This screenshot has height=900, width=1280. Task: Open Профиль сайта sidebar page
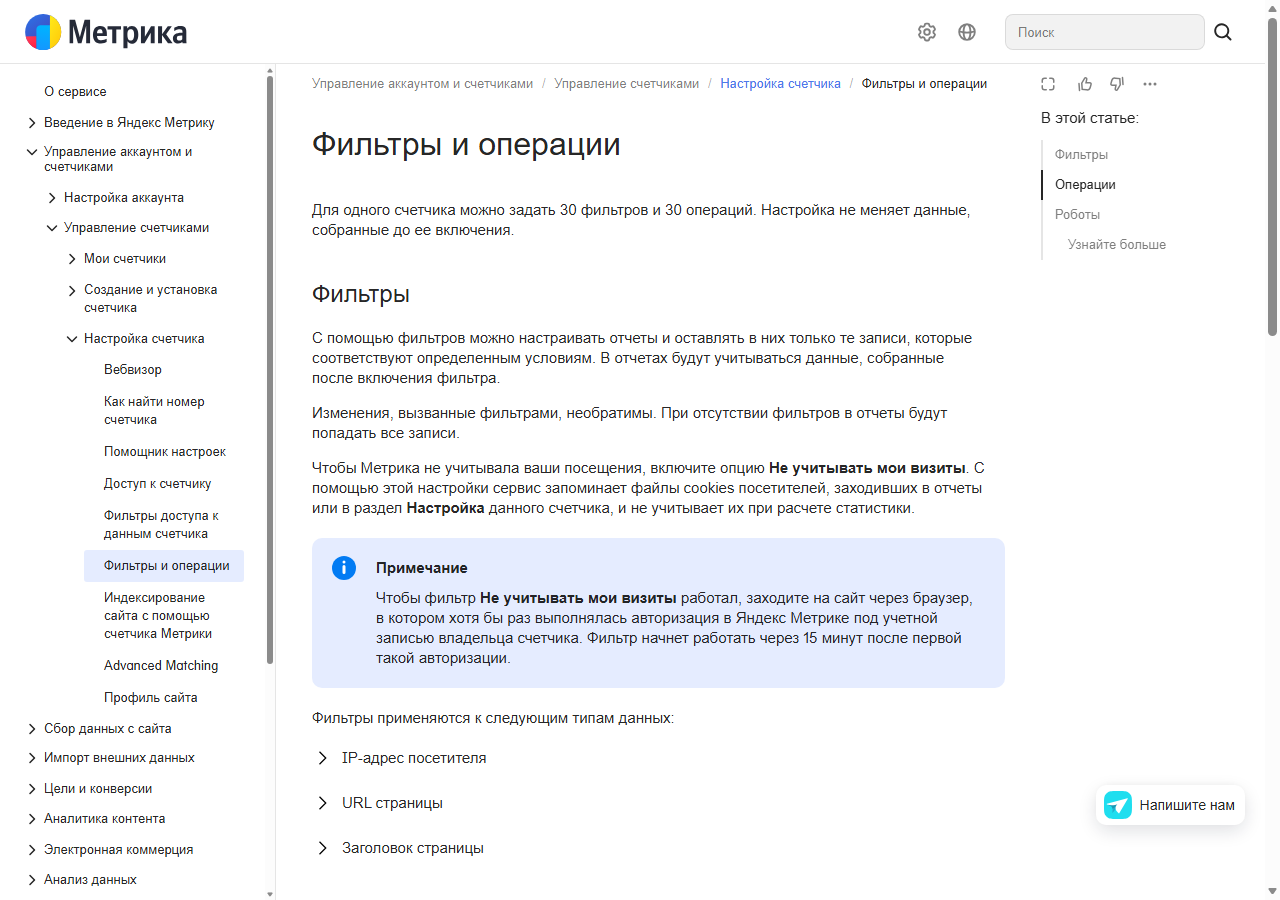click(x=151, y=698)
